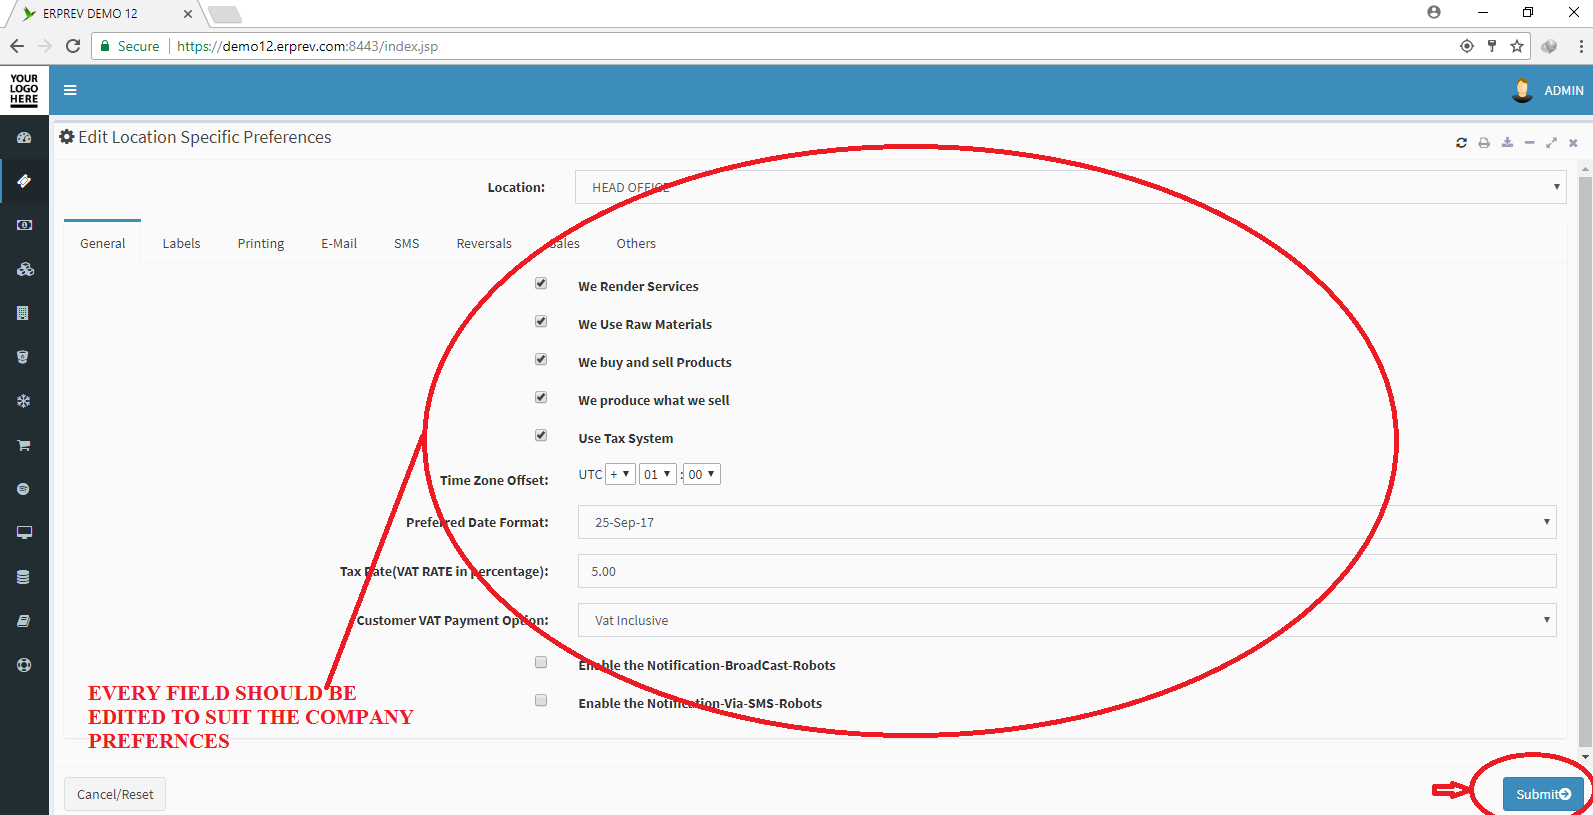Open the desktop monitor sidebar icon
Image resolution: width=1593 pixels, height=815 pixels.
(x=24, y=533)
